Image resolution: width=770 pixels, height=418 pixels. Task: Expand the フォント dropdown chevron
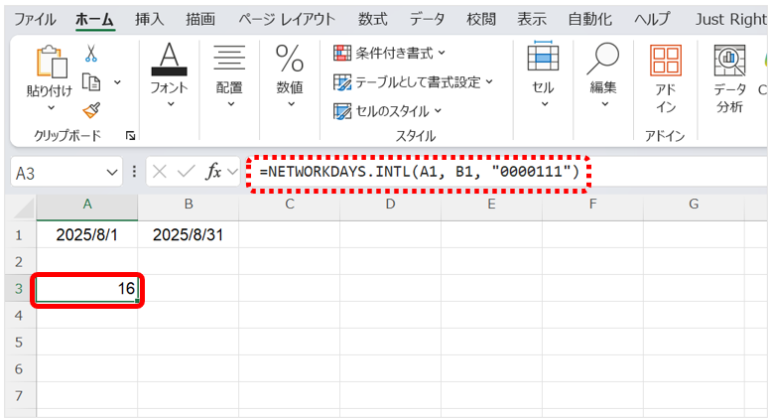[x=170, y=104]
